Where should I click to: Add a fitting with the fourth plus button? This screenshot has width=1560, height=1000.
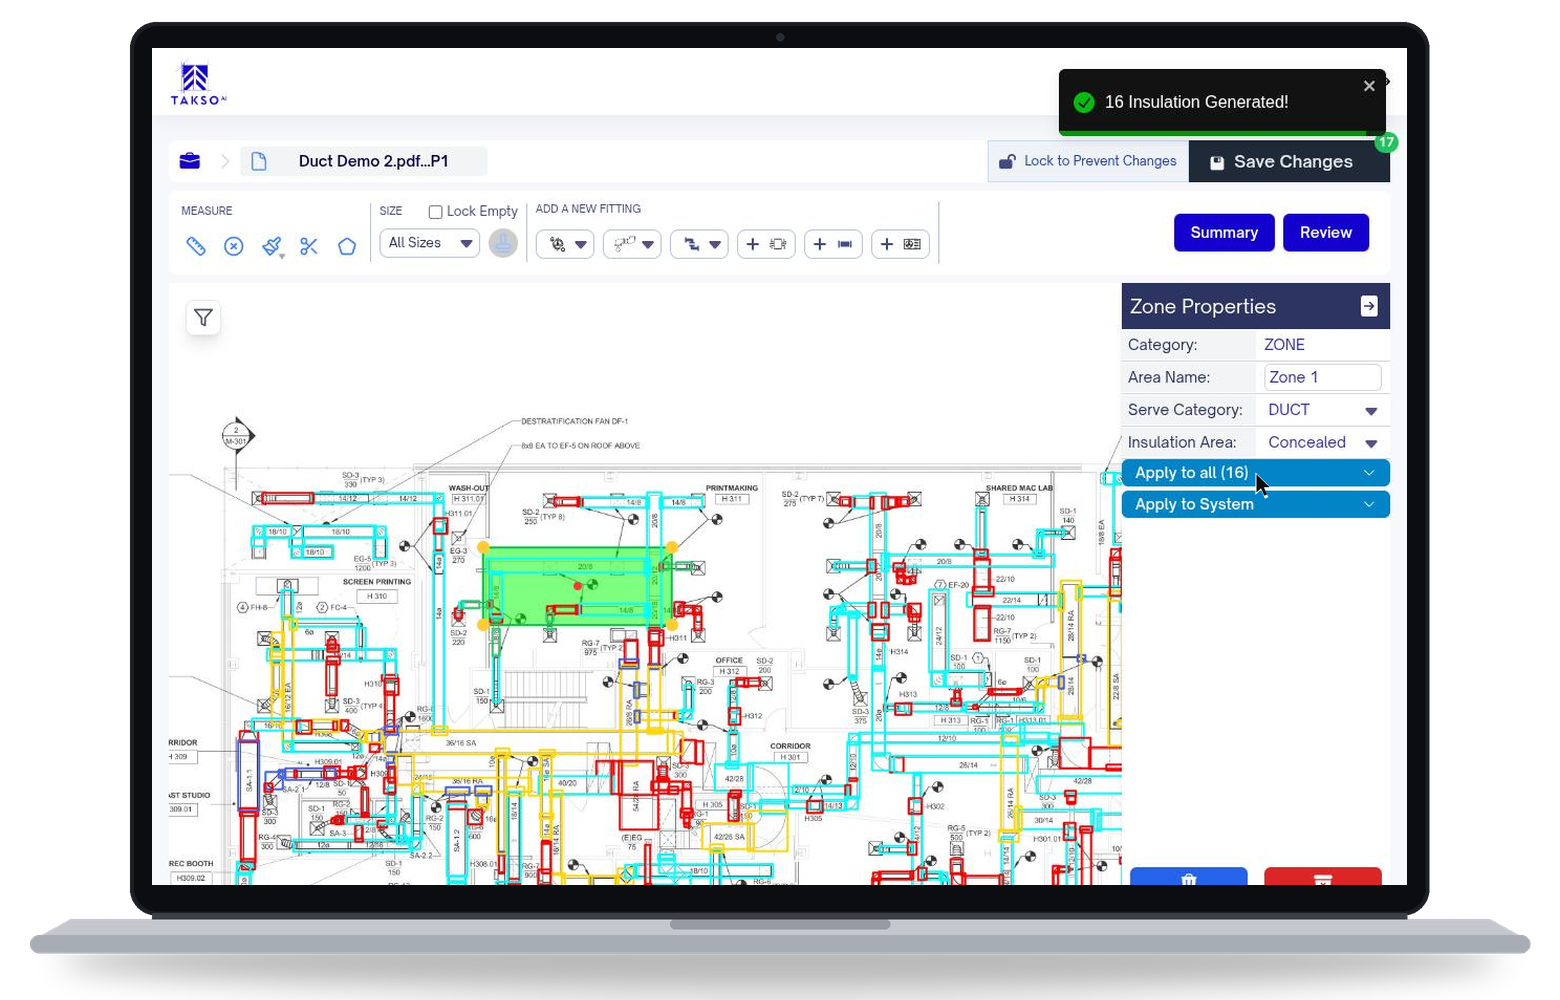coord(766,244)
